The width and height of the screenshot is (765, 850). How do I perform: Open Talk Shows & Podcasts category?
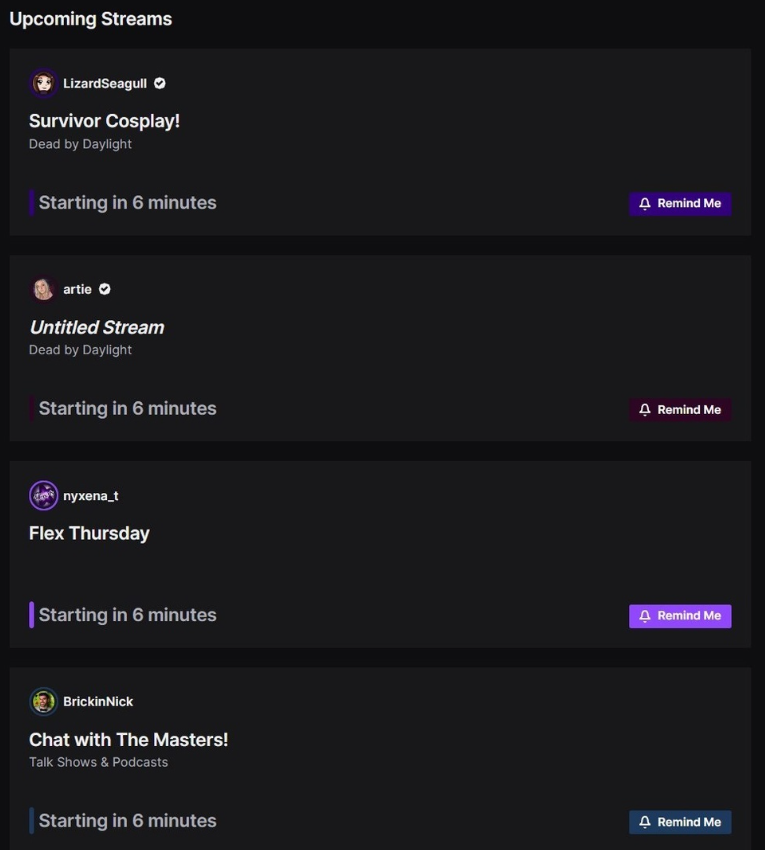tap(98, 762)
